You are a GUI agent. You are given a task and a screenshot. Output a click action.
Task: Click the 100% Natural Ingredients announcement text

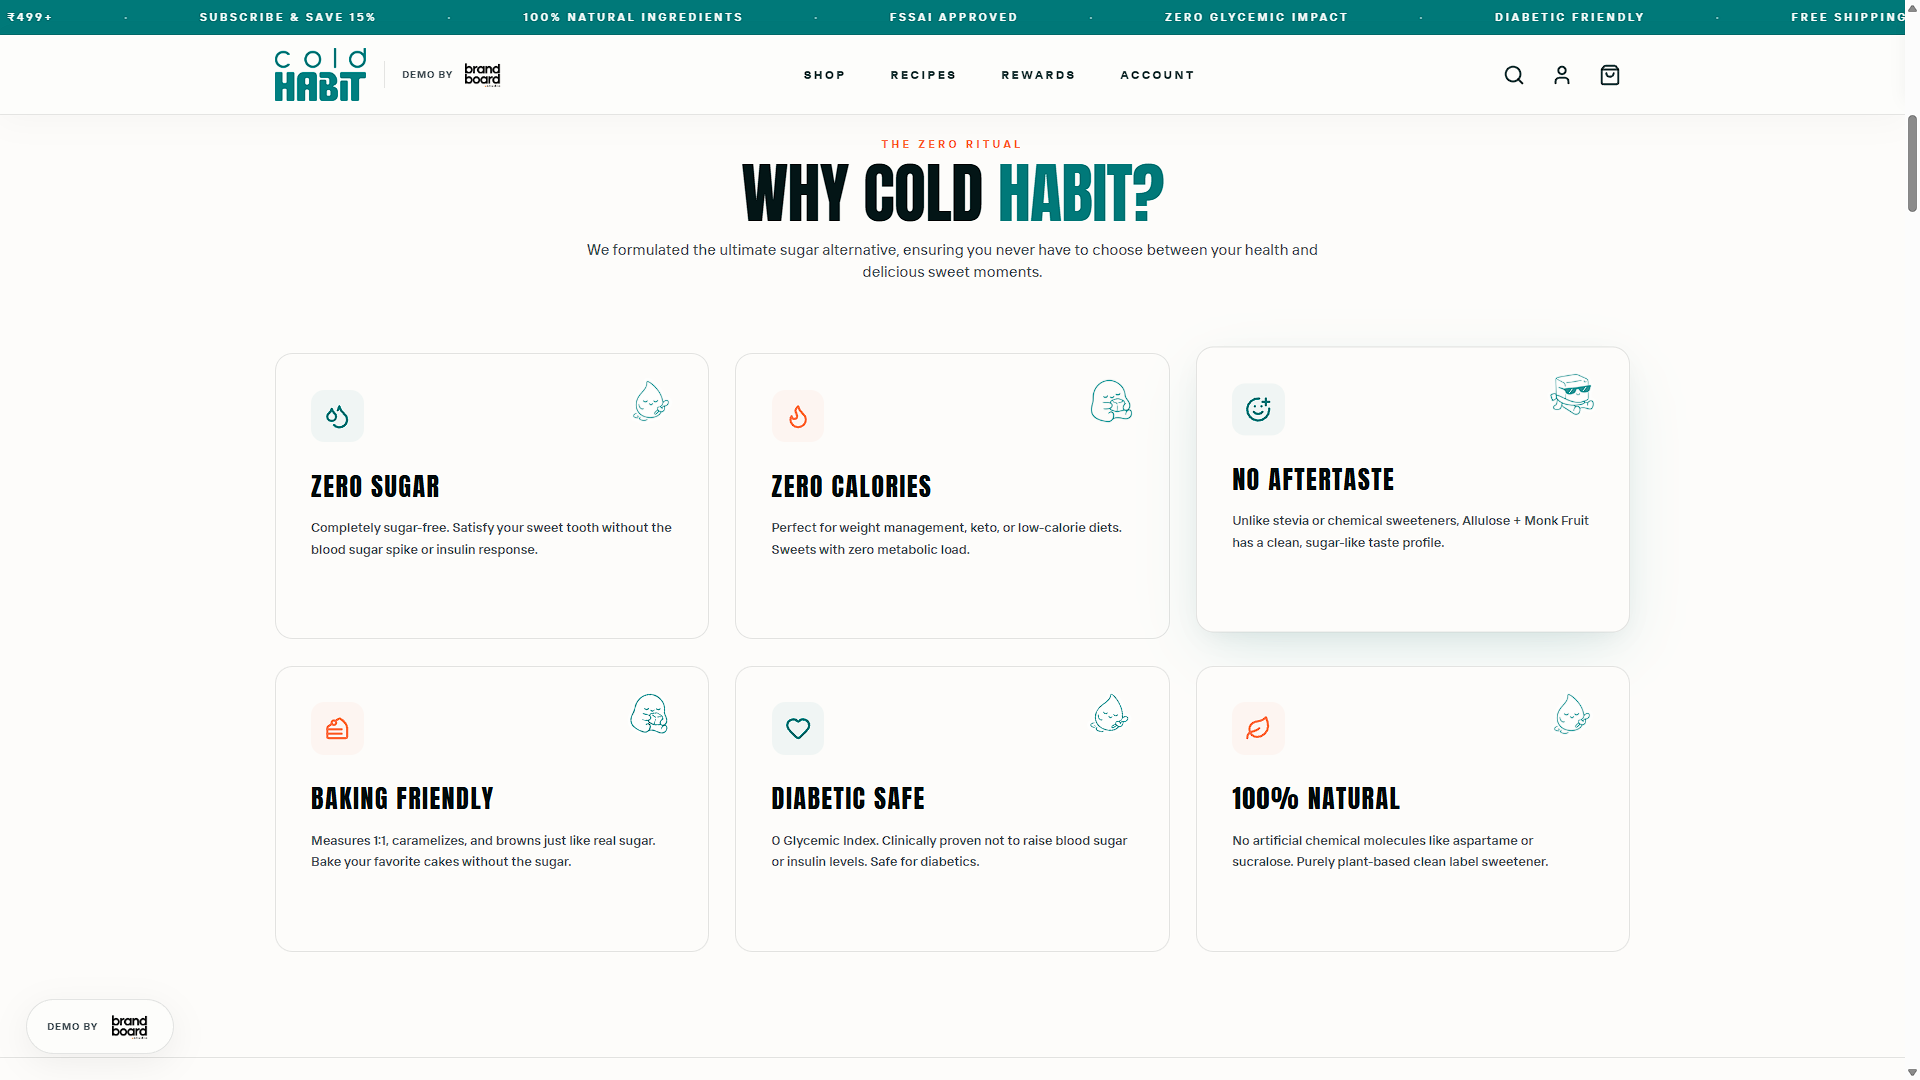pyautogui.click(x=633, y=17)
